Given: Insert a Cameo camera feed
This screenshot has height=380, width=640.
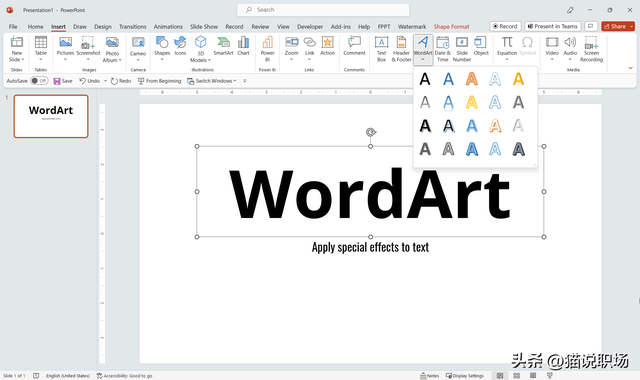Looking at the screenshot, I should 138,48.
